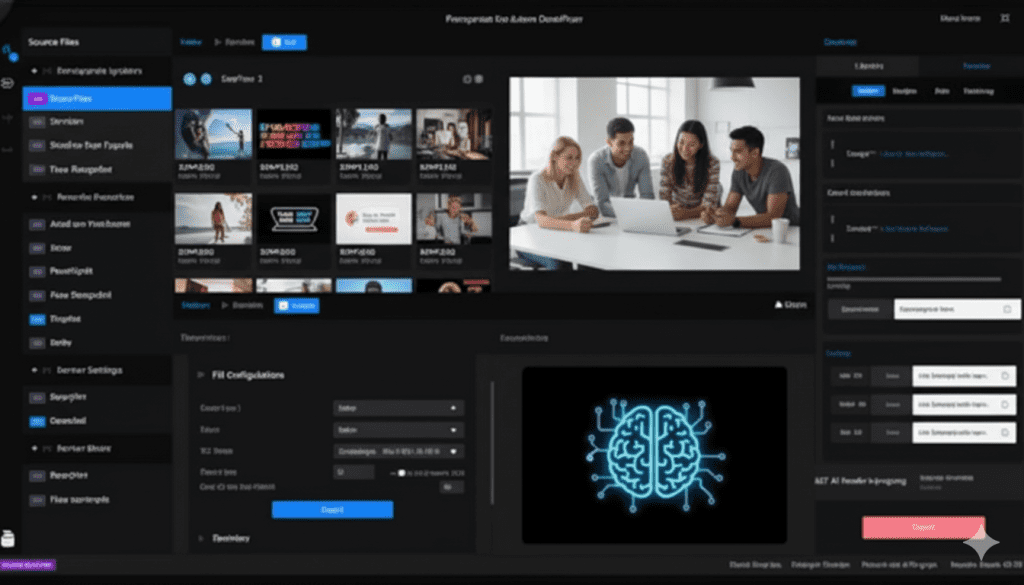Toggle the square control beside the size input
This screenshot has height=585, width=1024.
(451, 487)
